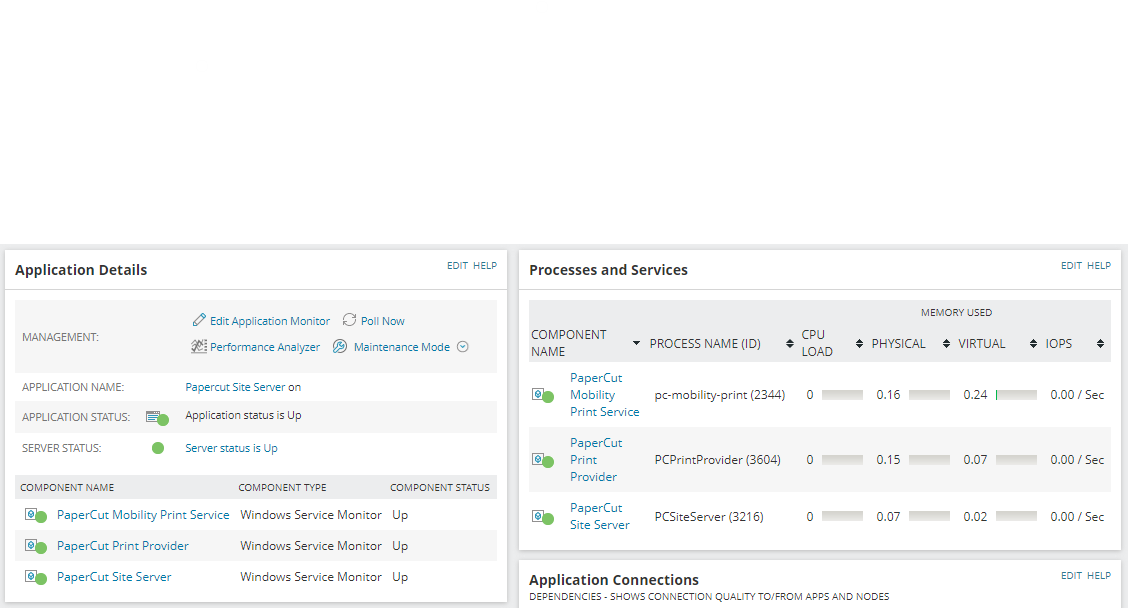Click the Maintenance Mode link

point(401,347)
